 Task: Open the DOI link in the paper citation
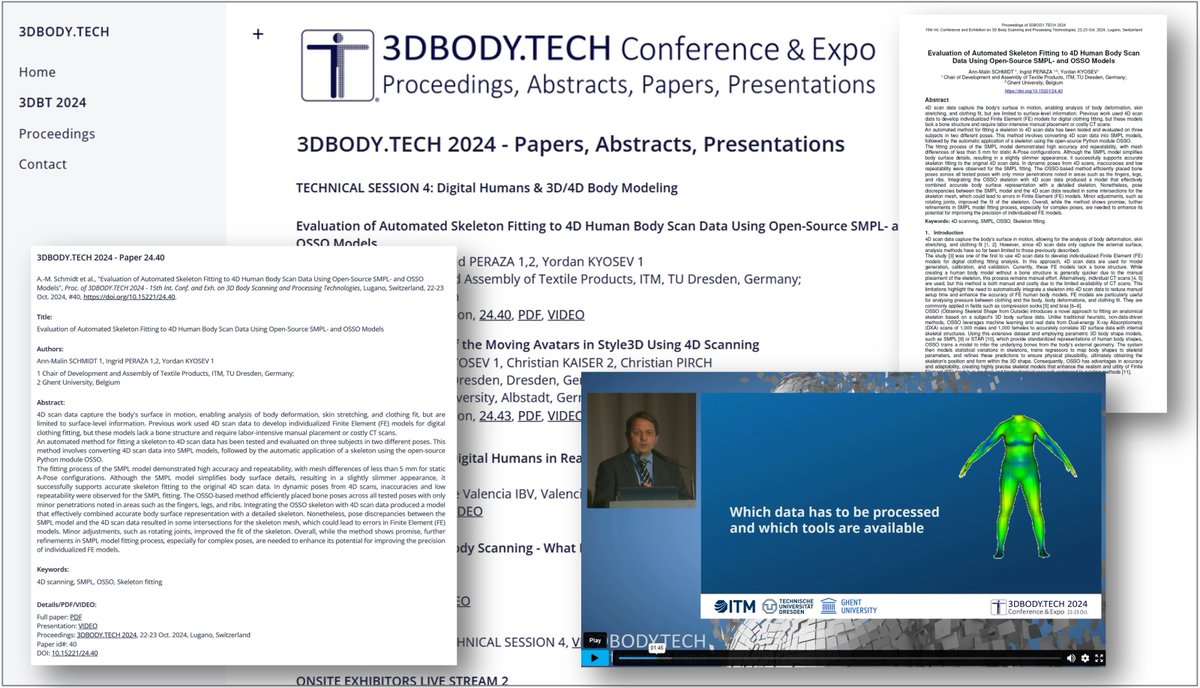pos(130,296)
